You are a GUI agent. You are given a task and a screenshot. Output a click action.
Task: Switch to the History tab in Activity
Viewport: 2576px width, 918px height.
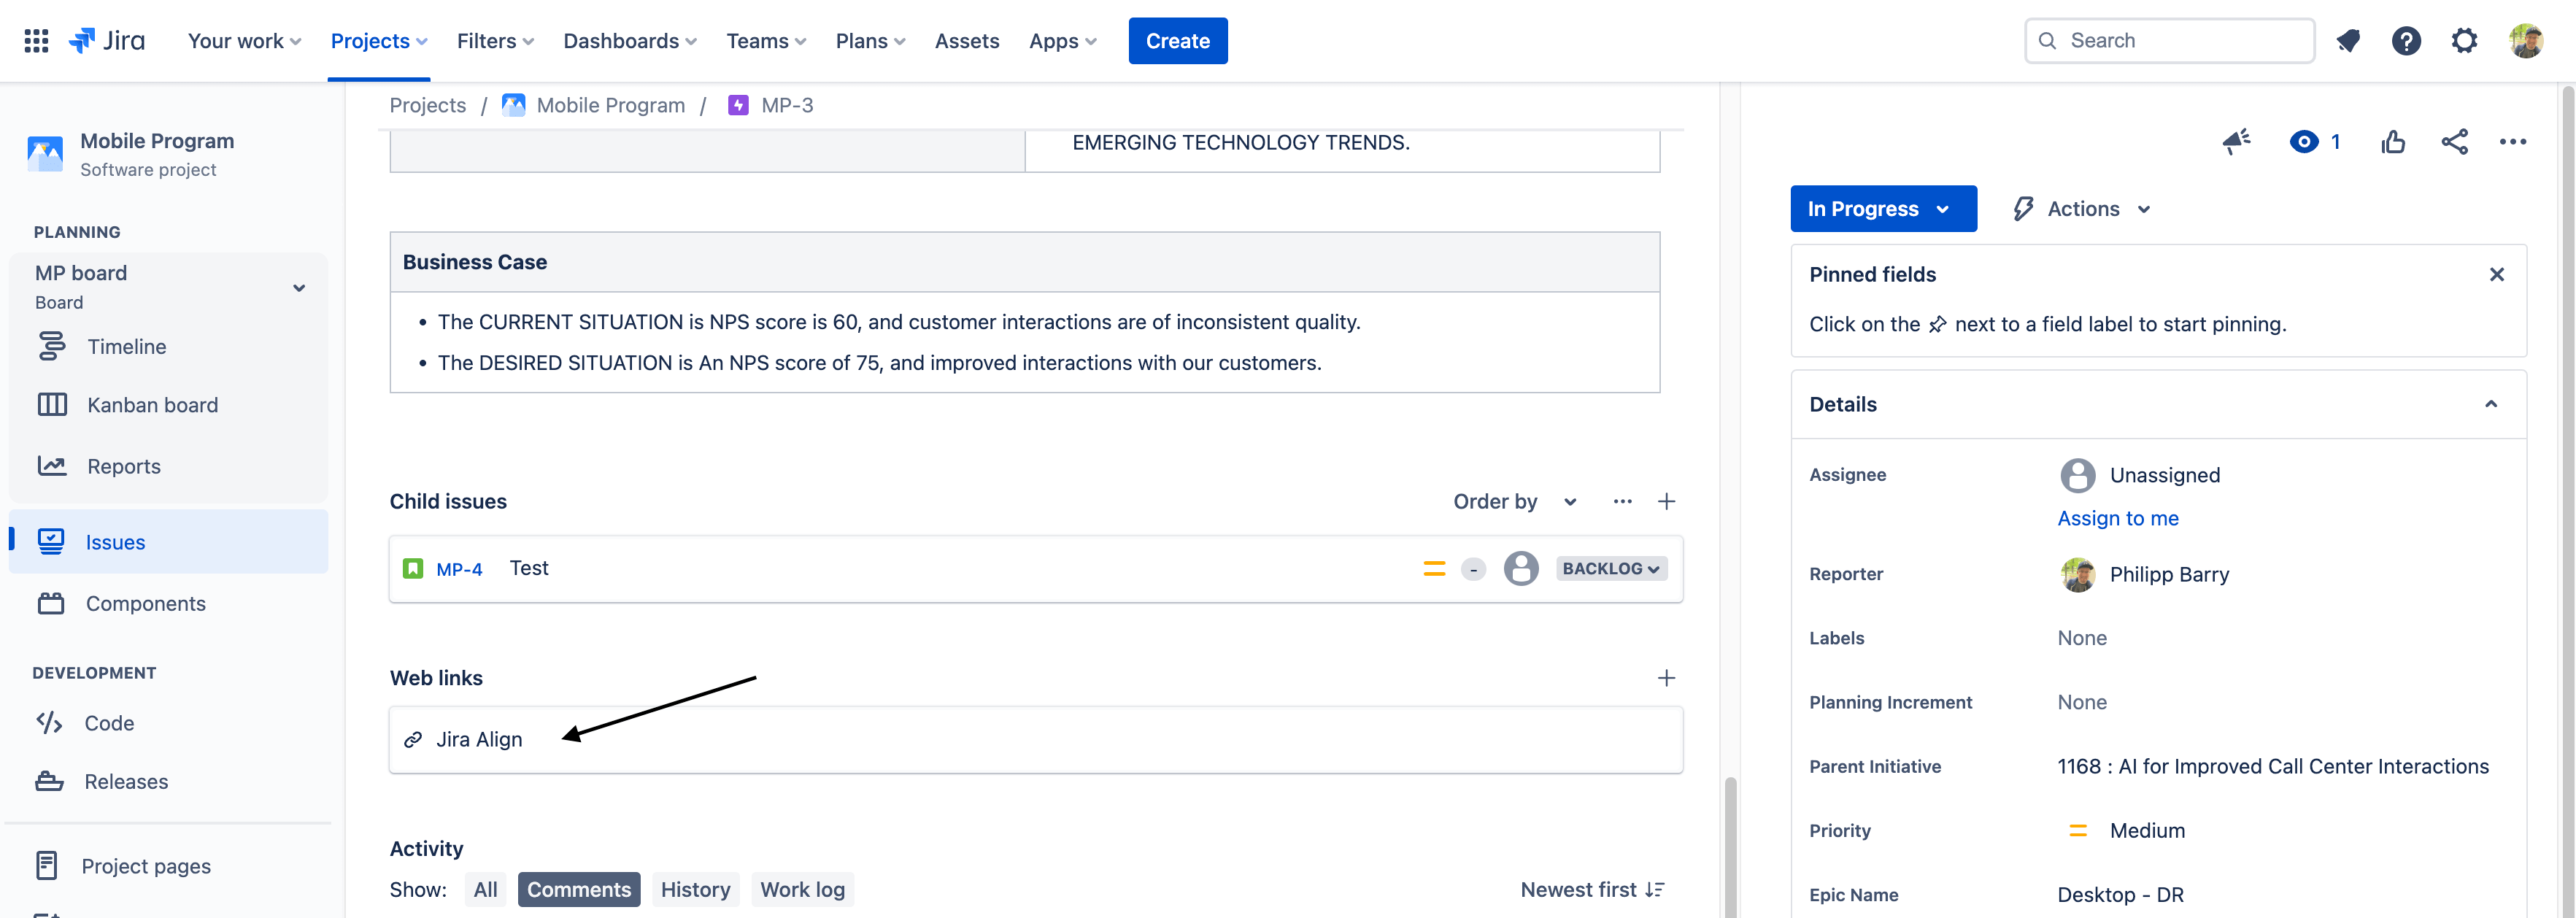pyautogui.click(x=696, y=889)
